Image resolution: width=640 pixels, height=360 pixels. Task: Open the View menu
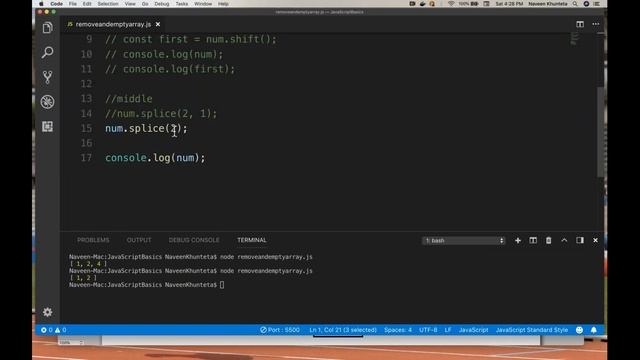click(x=130, y=4)
